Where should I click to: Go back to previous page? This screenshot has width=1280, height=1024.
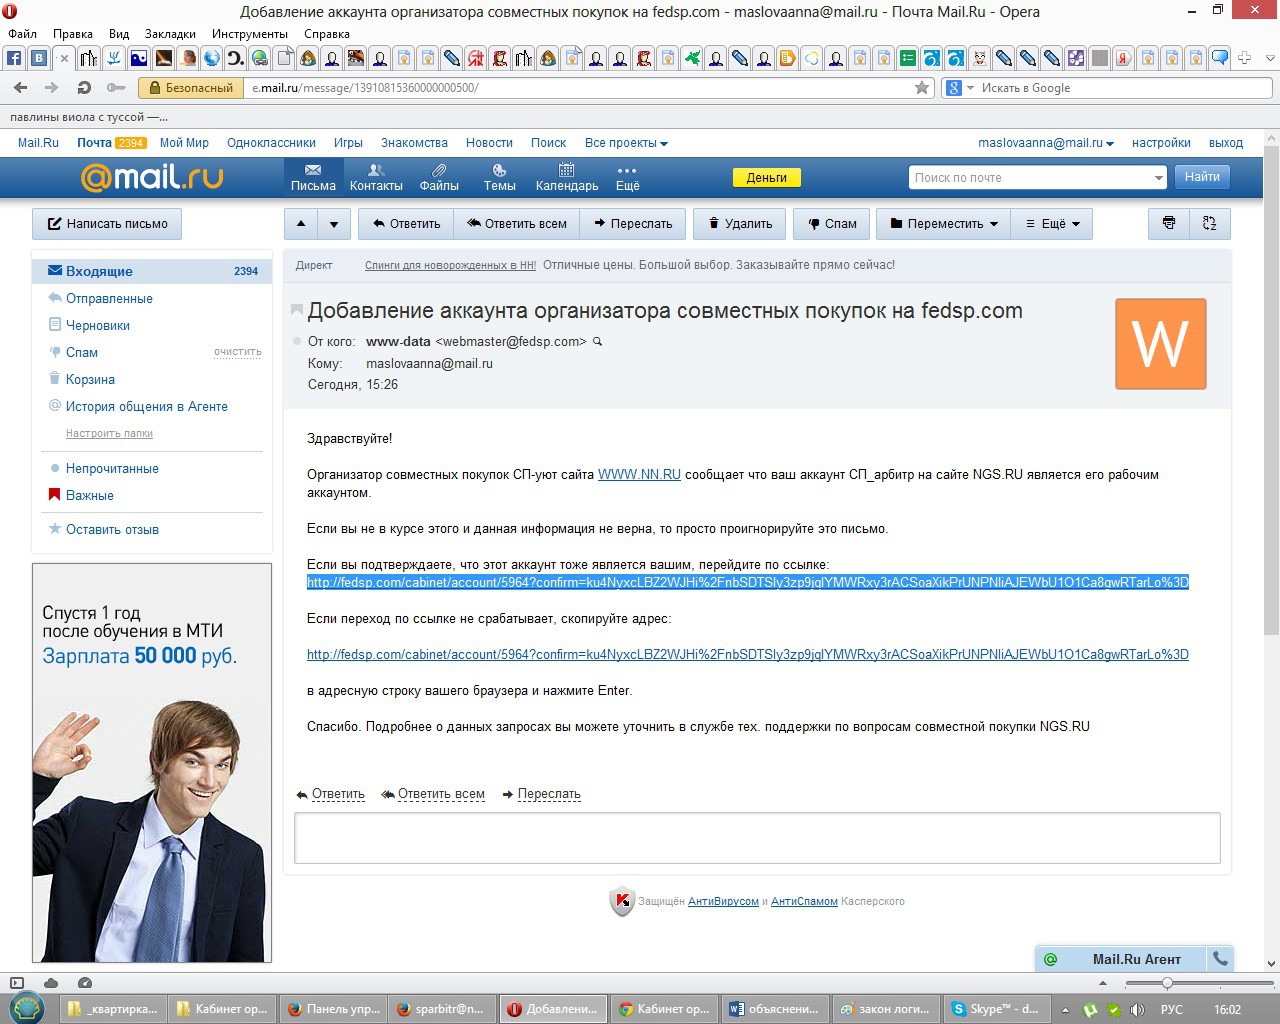pos(19,88)
